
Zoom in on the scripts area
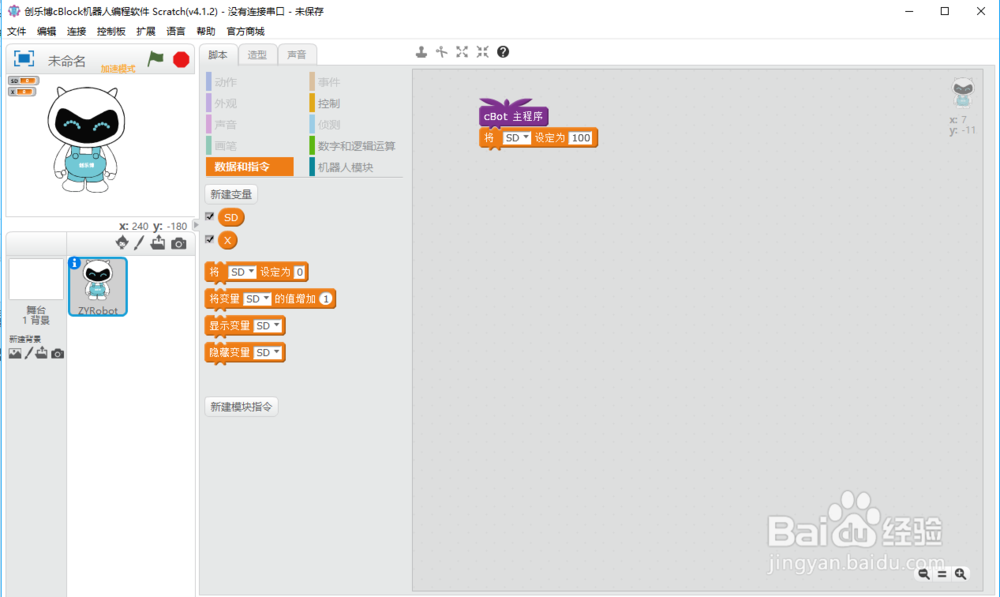pyautogui.click(x=960, y=574)
